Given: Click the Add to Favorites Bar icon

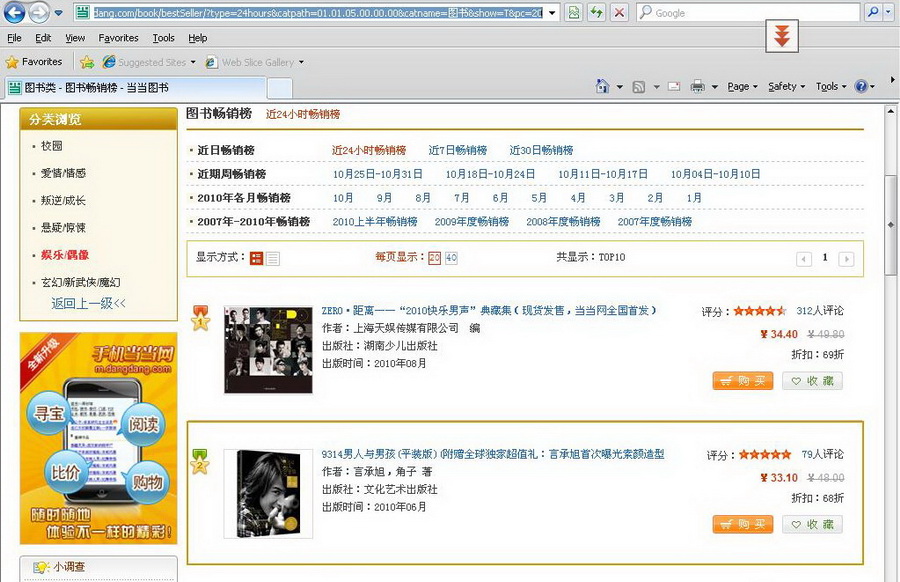Looking at the screenshot, I should 87,62.
